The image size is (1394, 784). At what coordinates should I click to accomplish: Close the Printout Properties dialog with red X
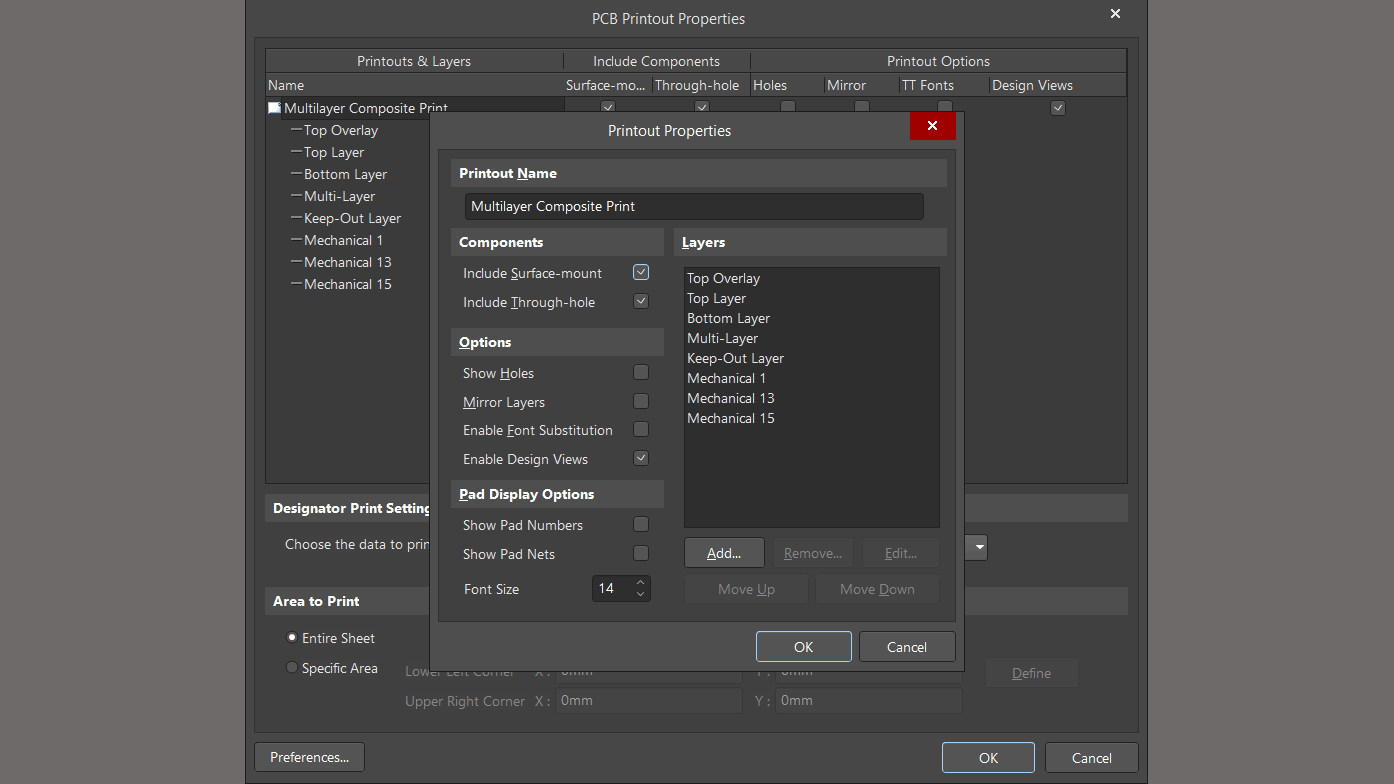(932, 126)
